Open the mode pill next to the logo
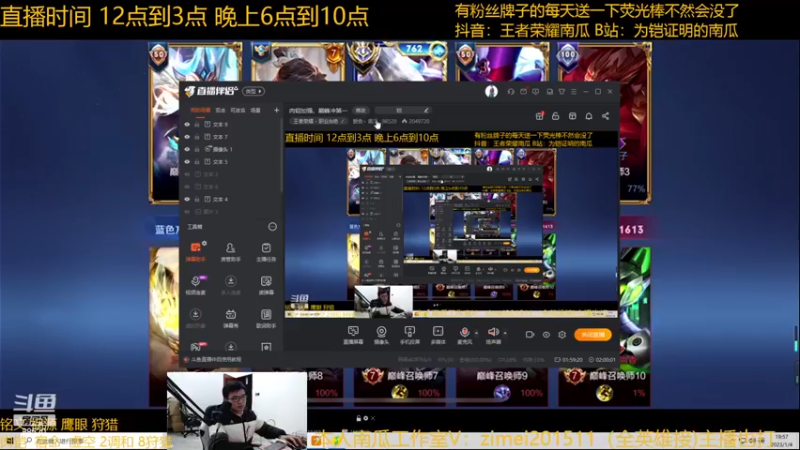The height and width of the screenshot is (450, 800). (253, 91)
